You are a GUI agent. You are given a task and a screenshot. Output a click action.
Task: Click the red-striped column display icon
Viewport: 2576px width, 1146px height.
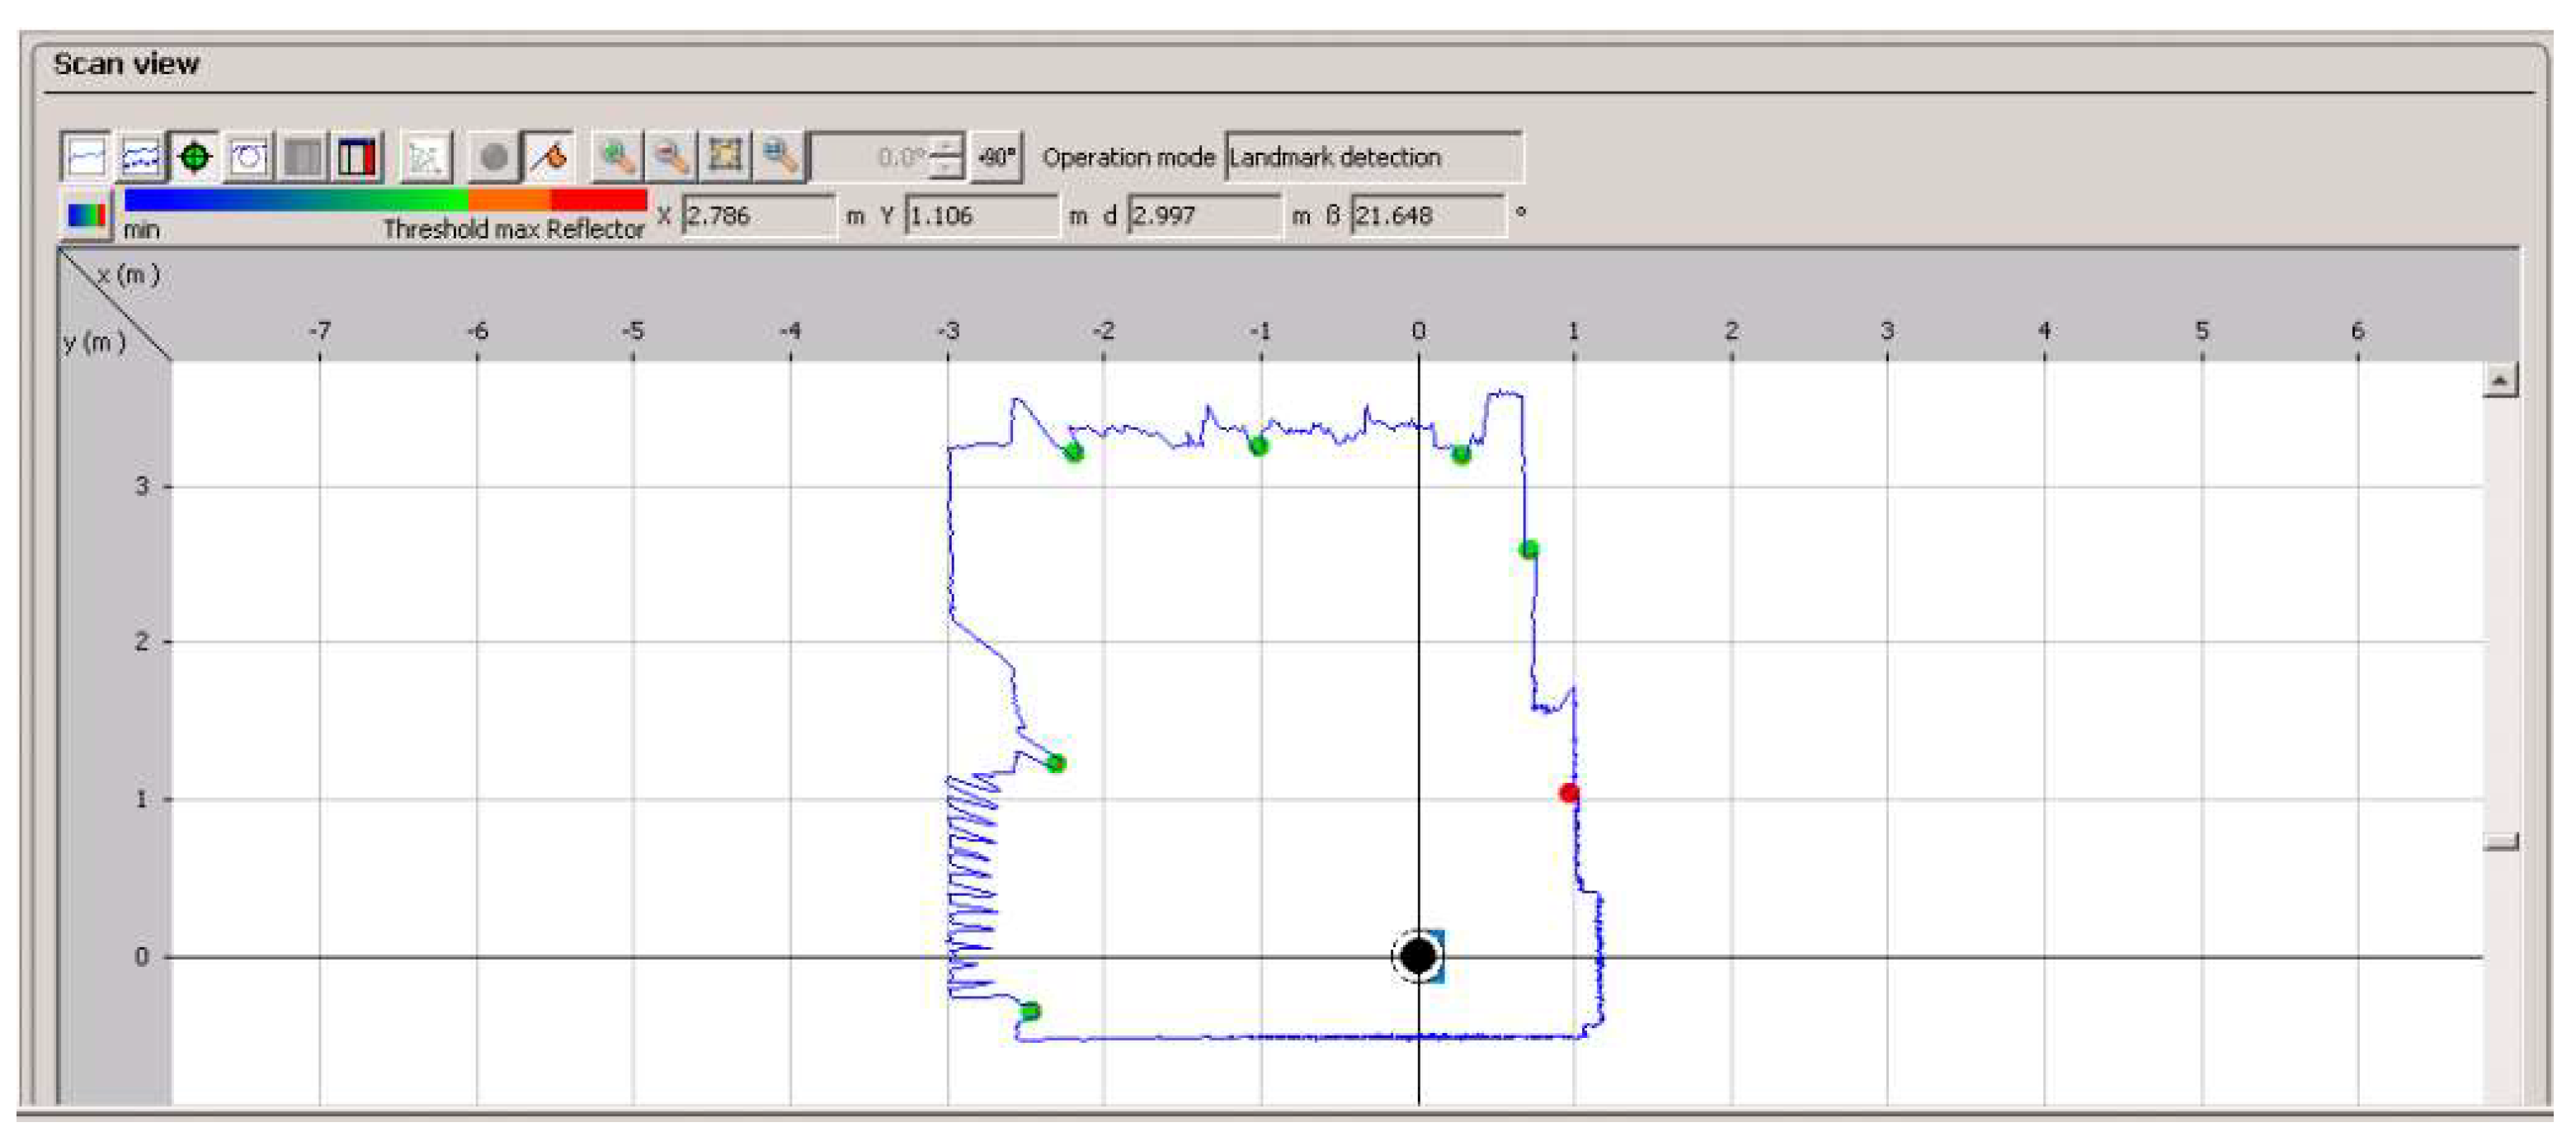coord(356,157)
